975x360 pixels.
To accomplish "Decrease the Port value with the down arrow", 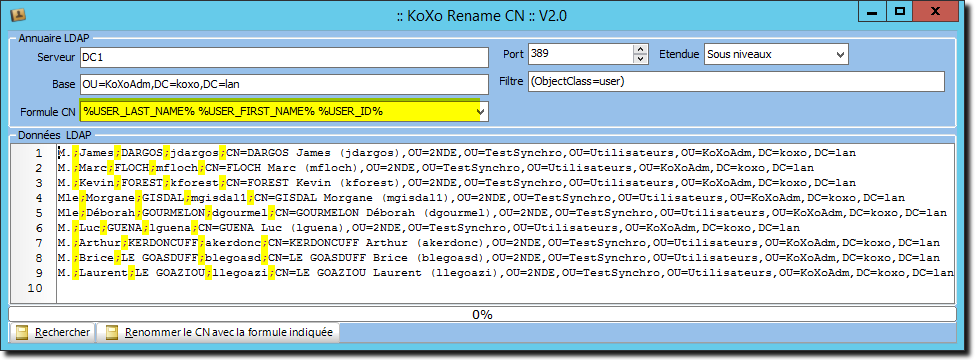I will pos(640,59).
